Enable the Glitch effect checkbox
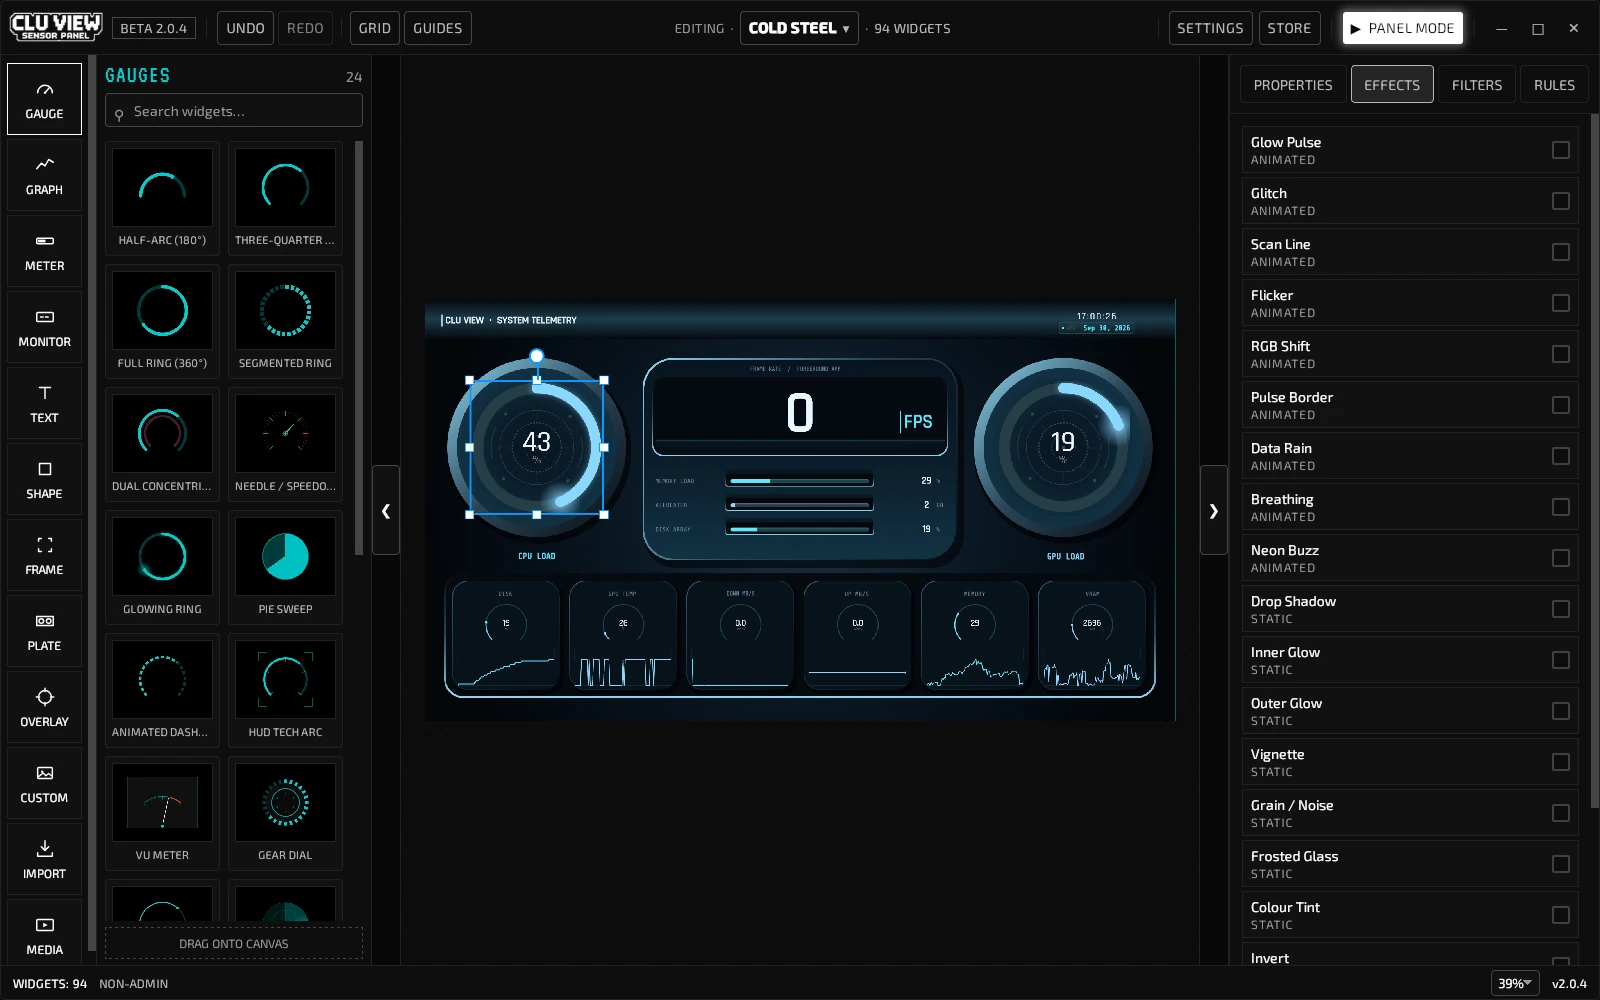 (x=1560, y=201)
